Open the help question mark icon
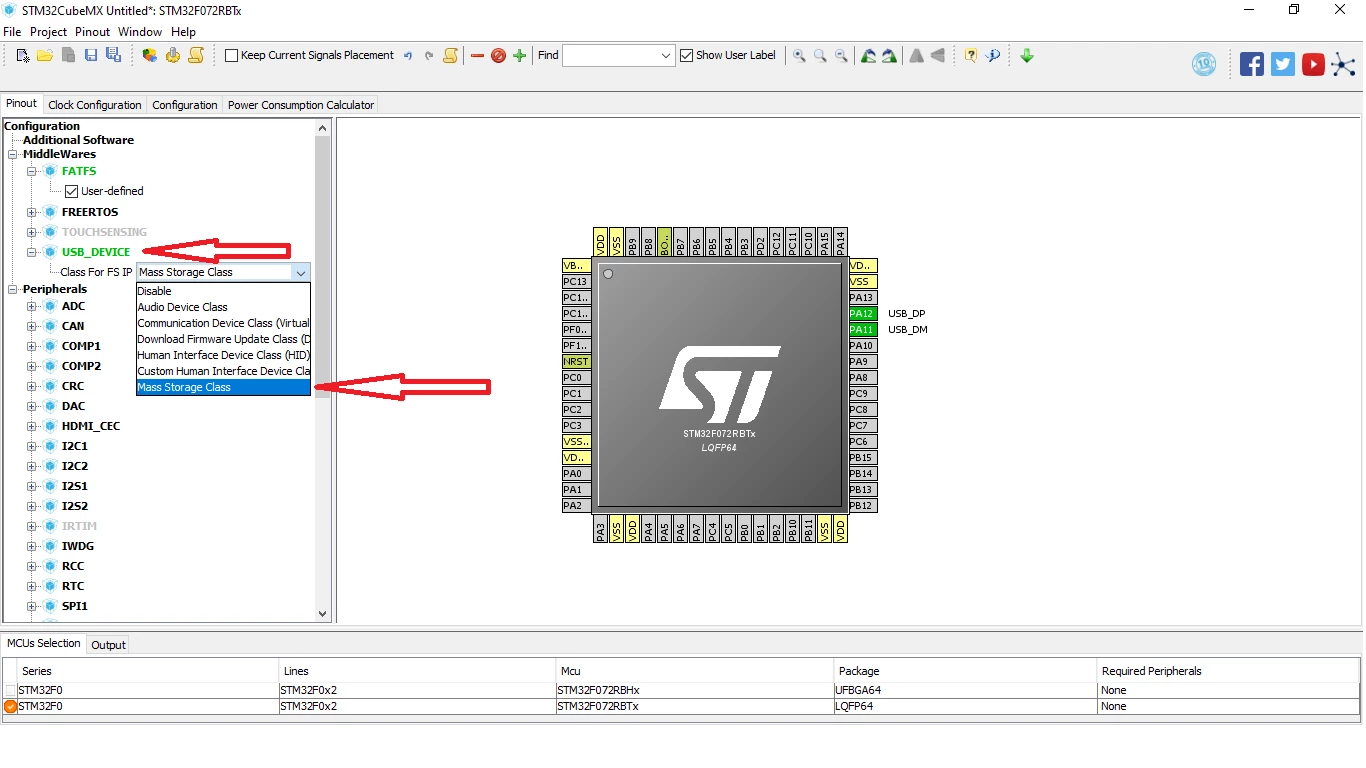1366x768 pixels. coord(970,56)
